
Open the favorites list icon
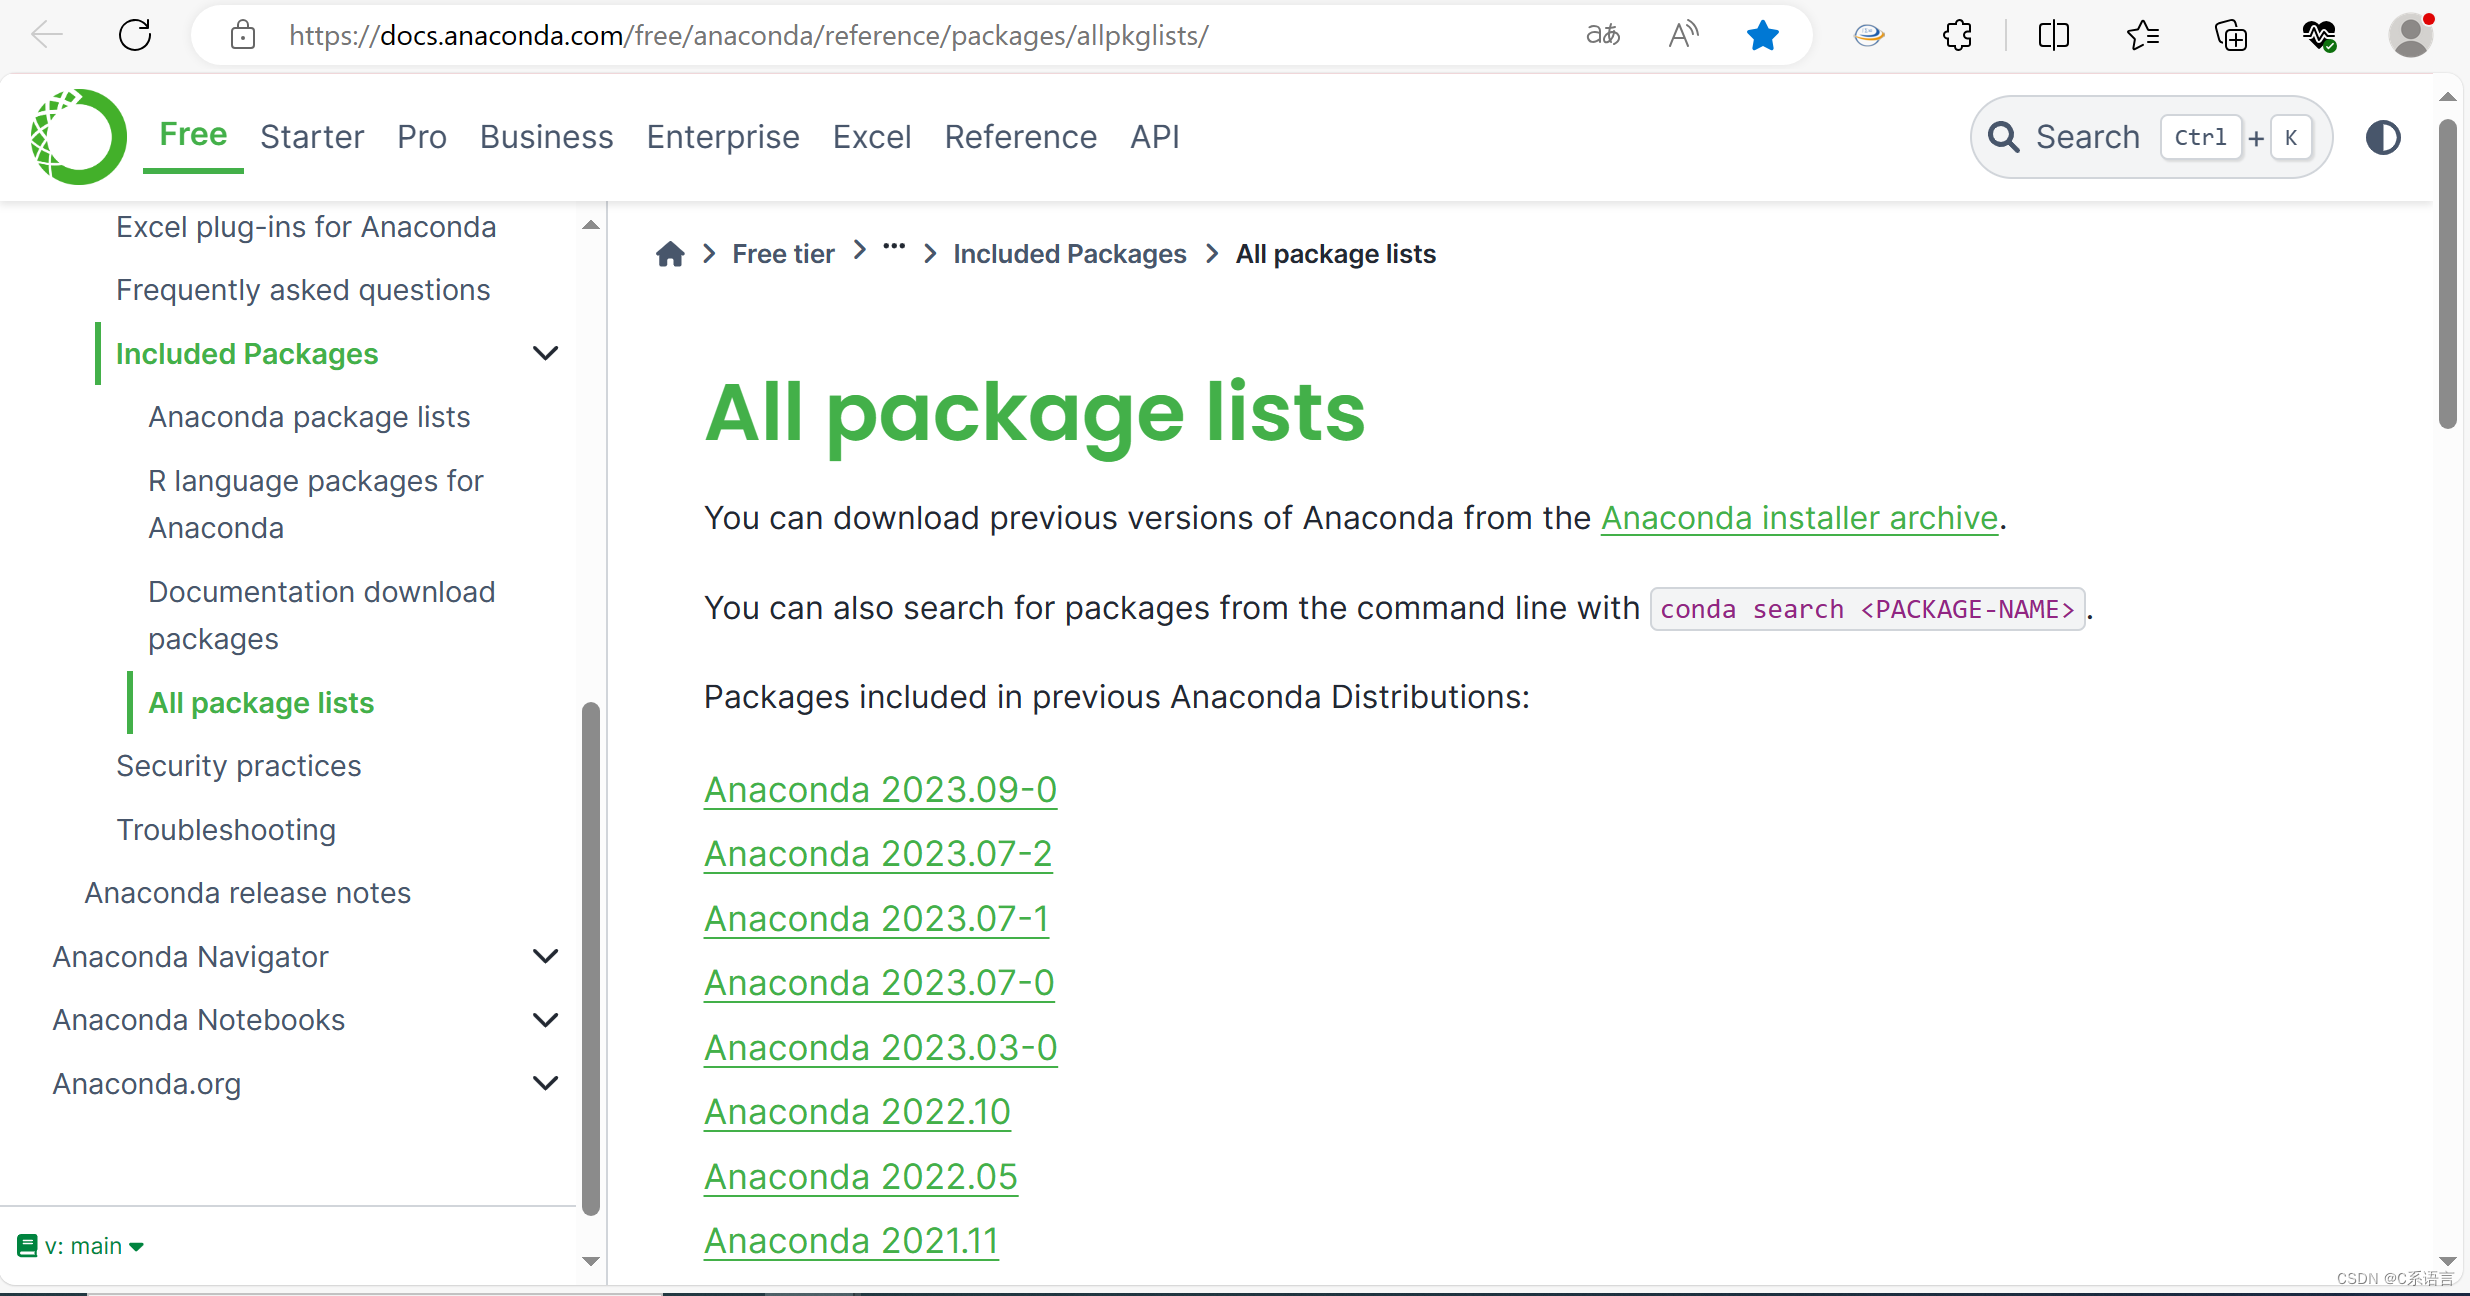(x=2142, y=36)
